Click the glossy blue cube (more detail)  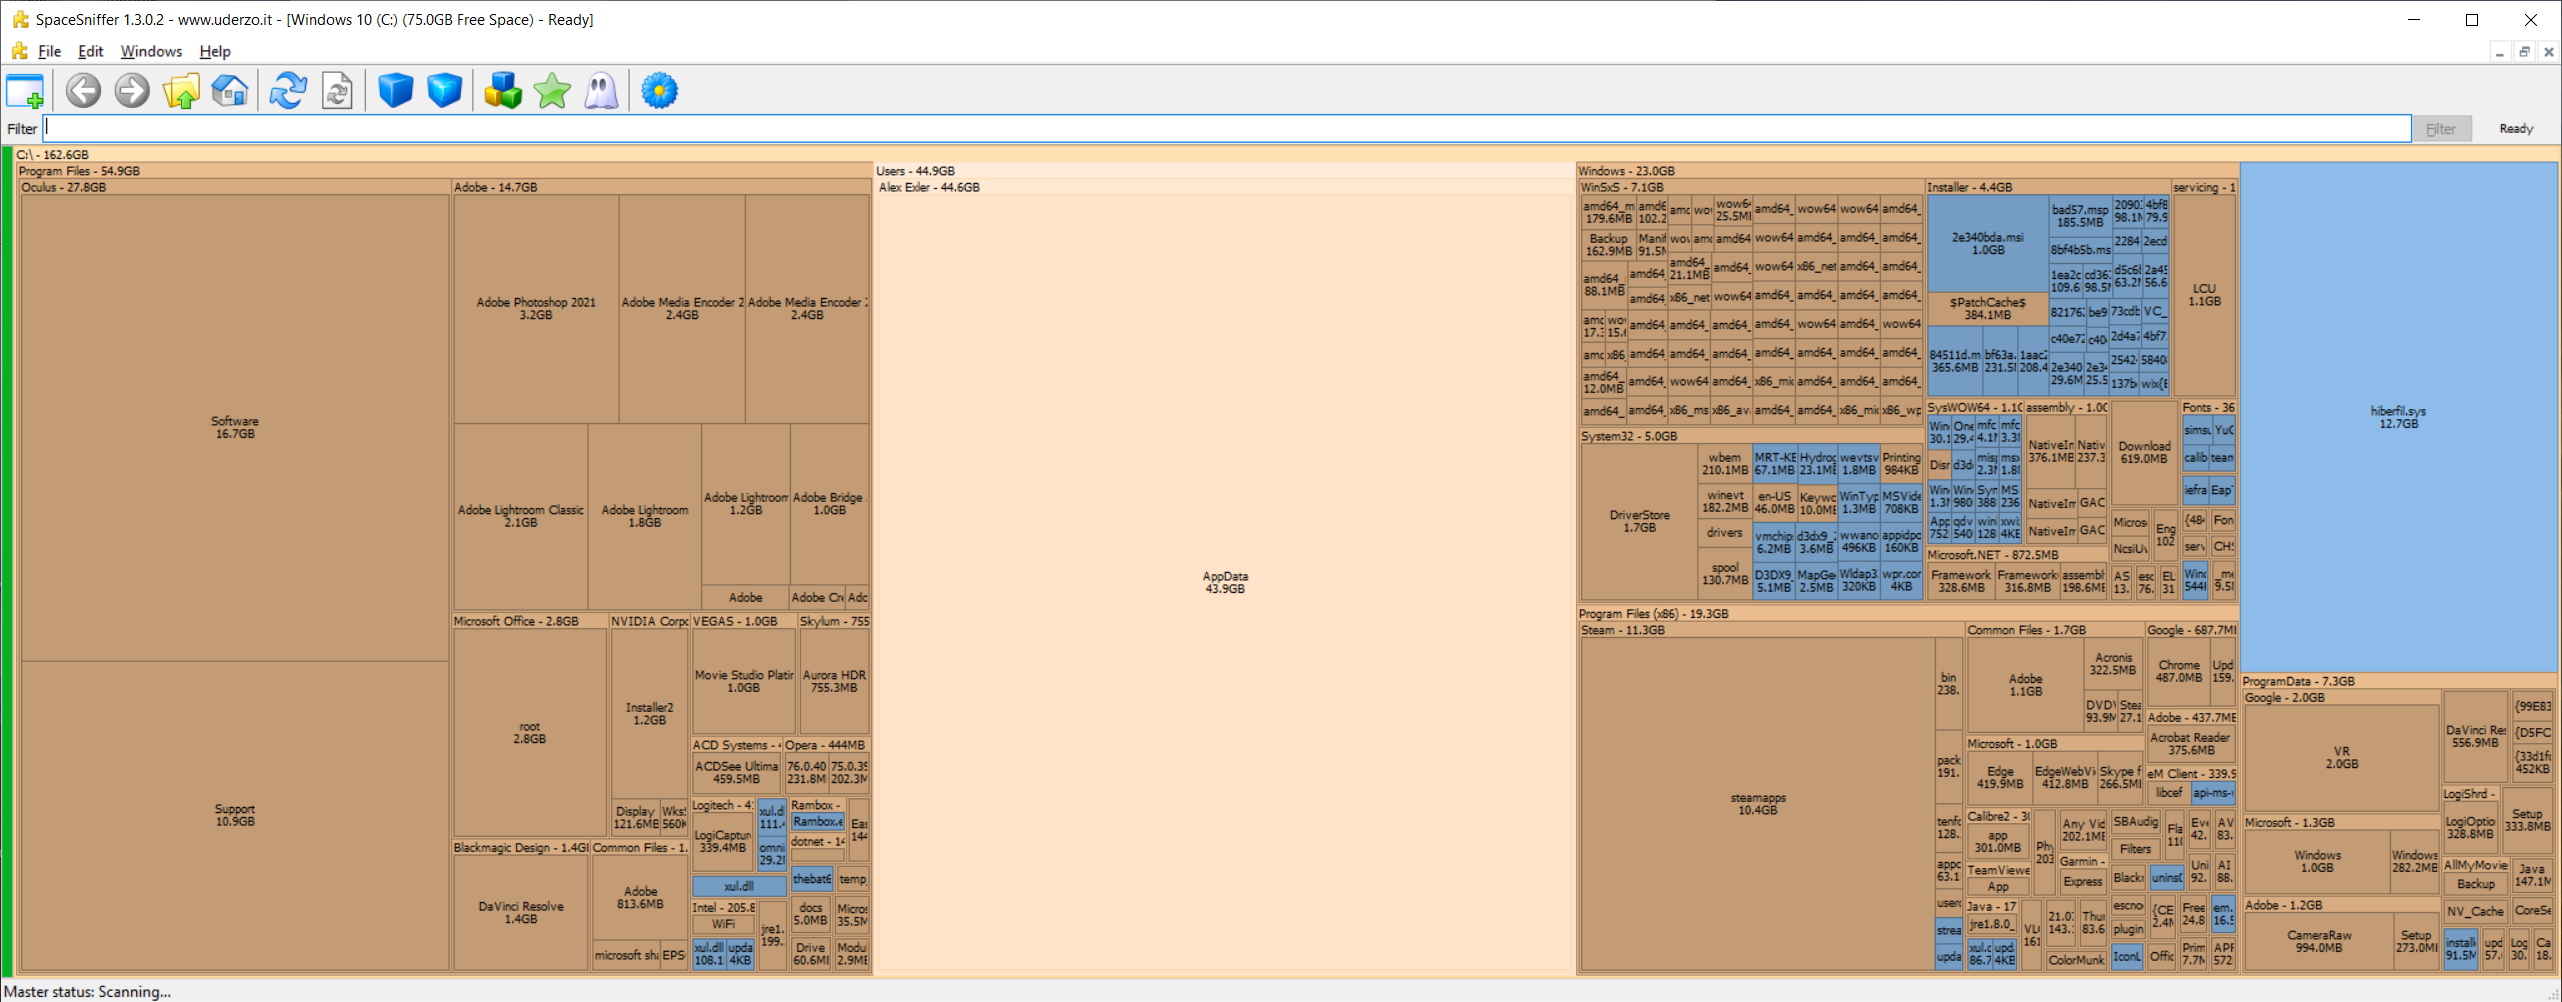444,91
